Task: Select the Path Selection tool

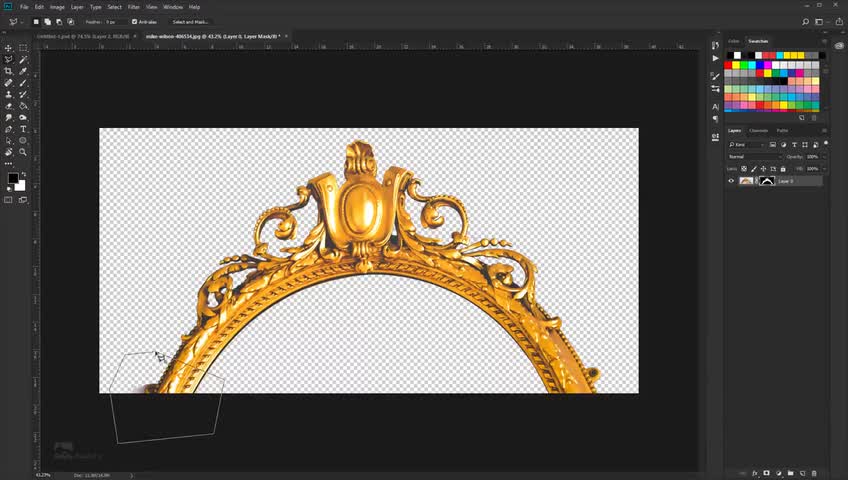Action: [x=8, y=141]
